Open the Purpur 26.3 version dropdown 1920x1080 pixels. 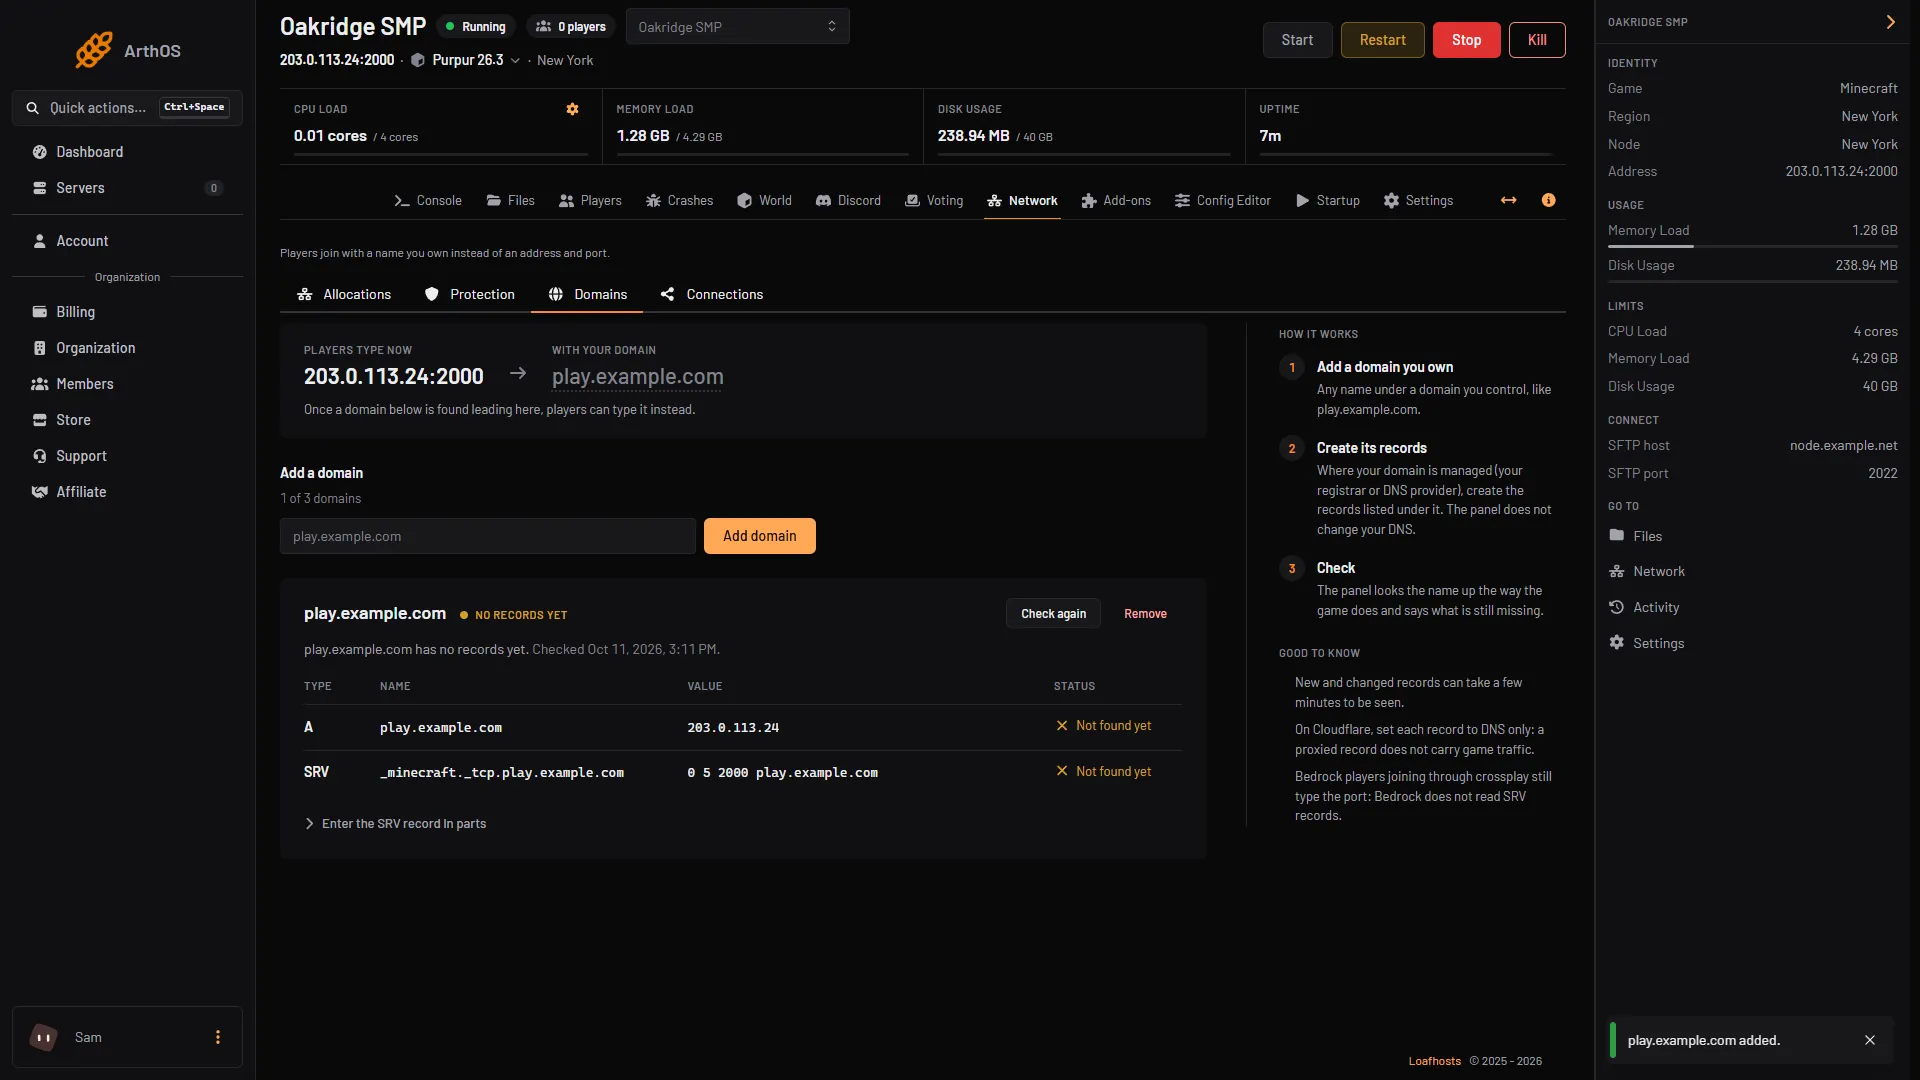click(x=466, y=60)
